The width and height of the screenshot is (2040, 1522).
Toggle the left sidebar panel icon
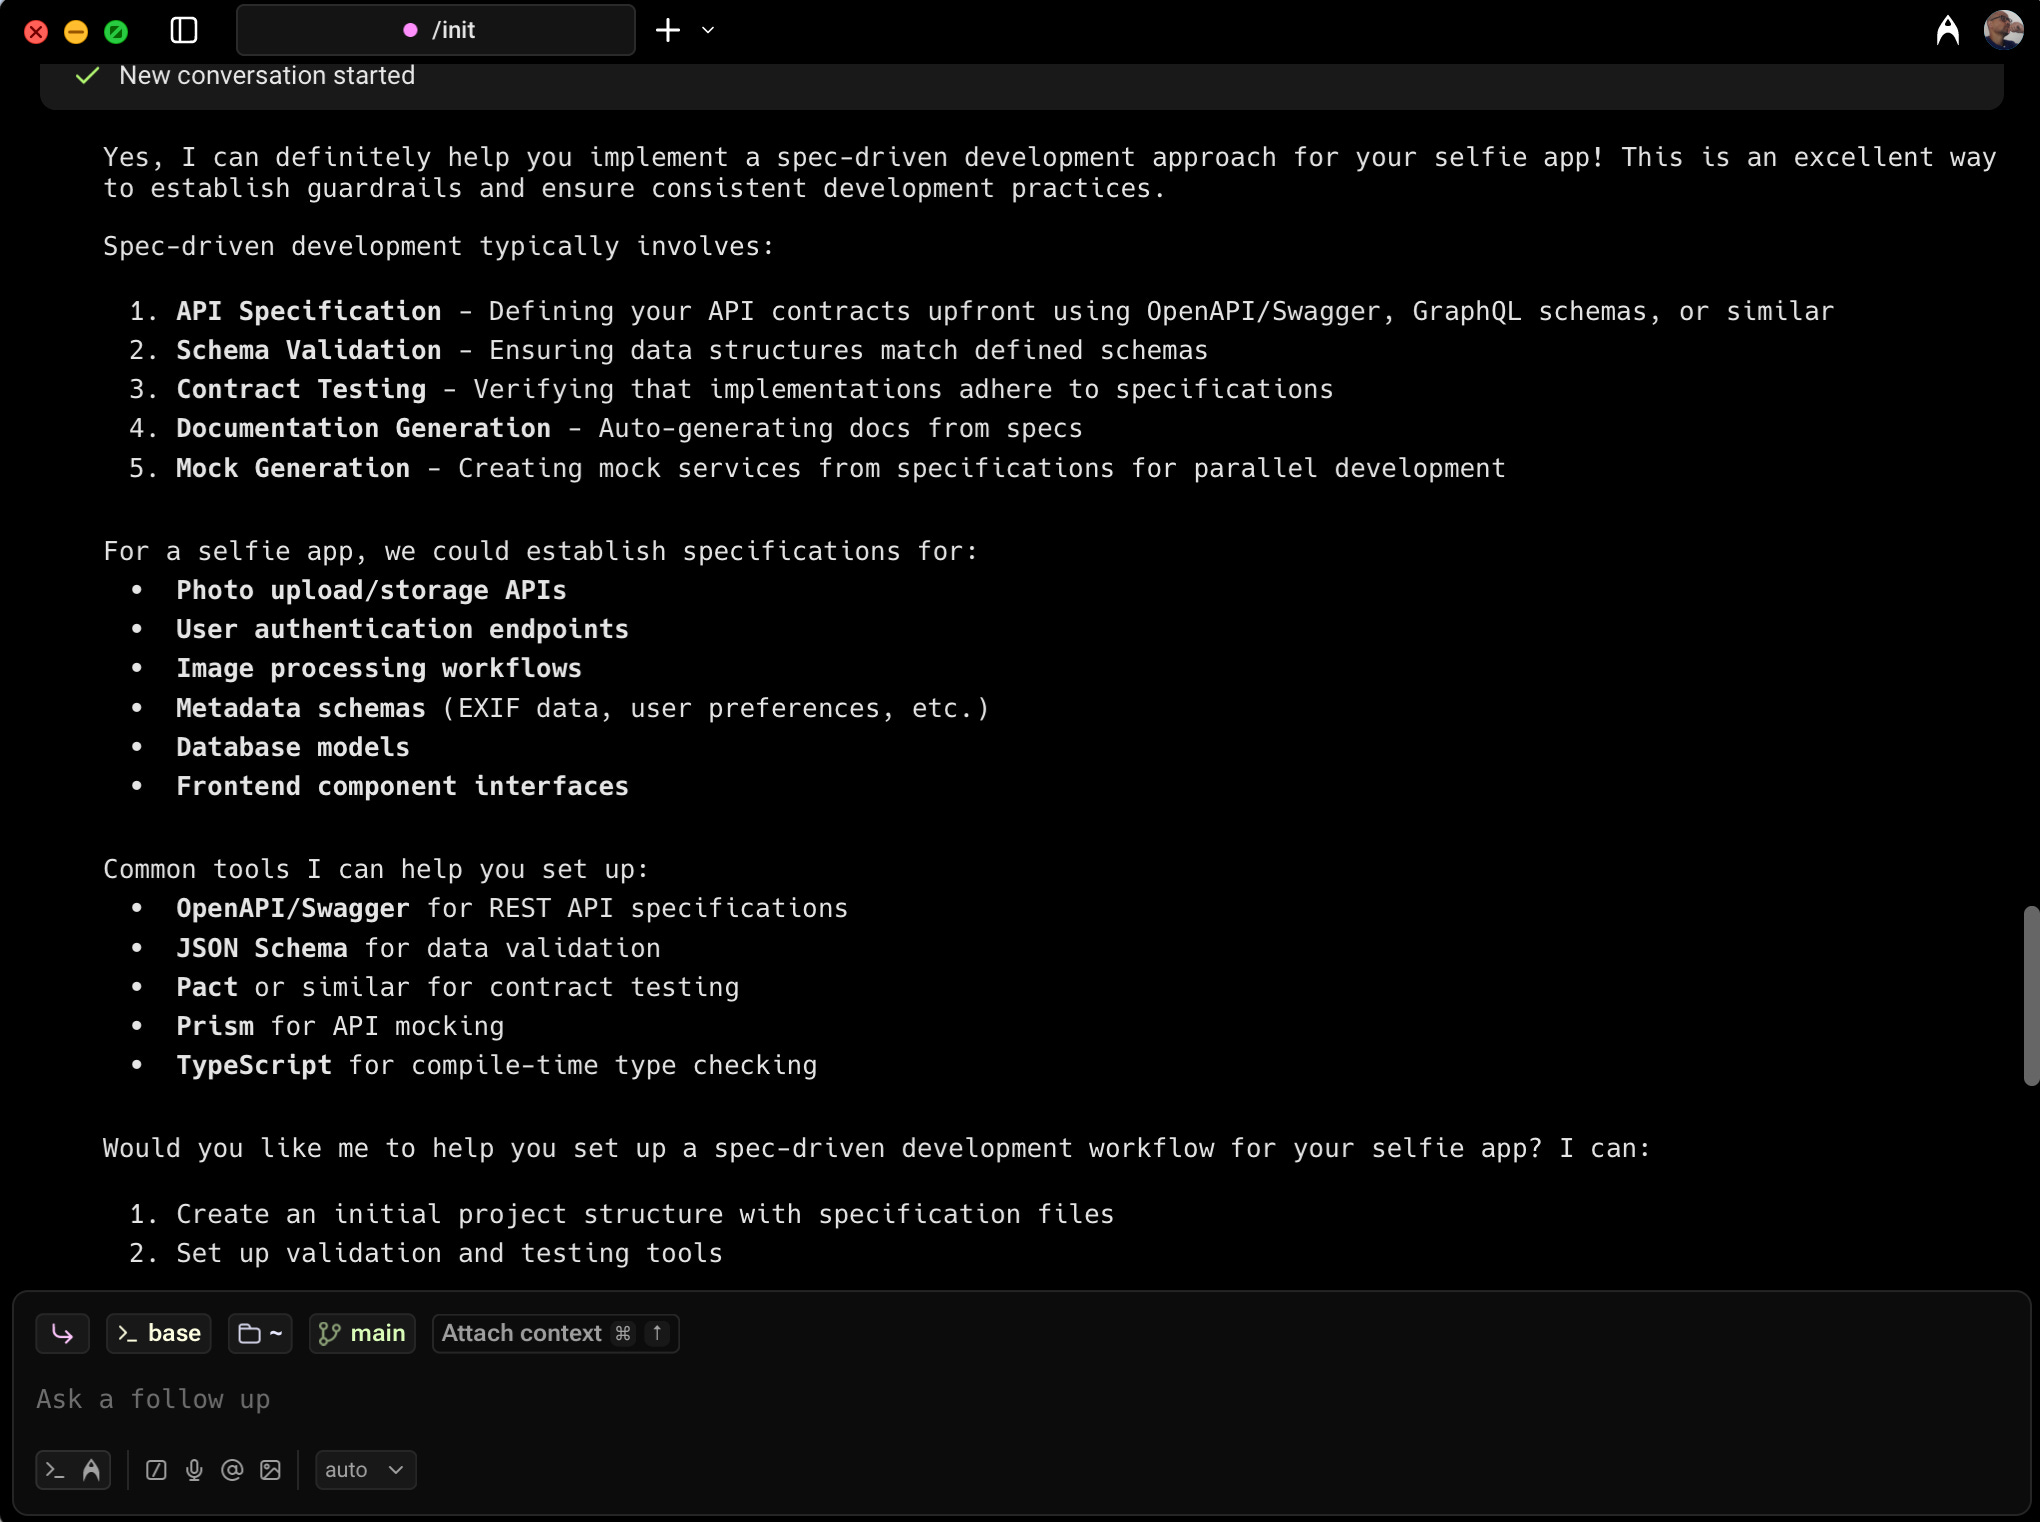[184, 30]
